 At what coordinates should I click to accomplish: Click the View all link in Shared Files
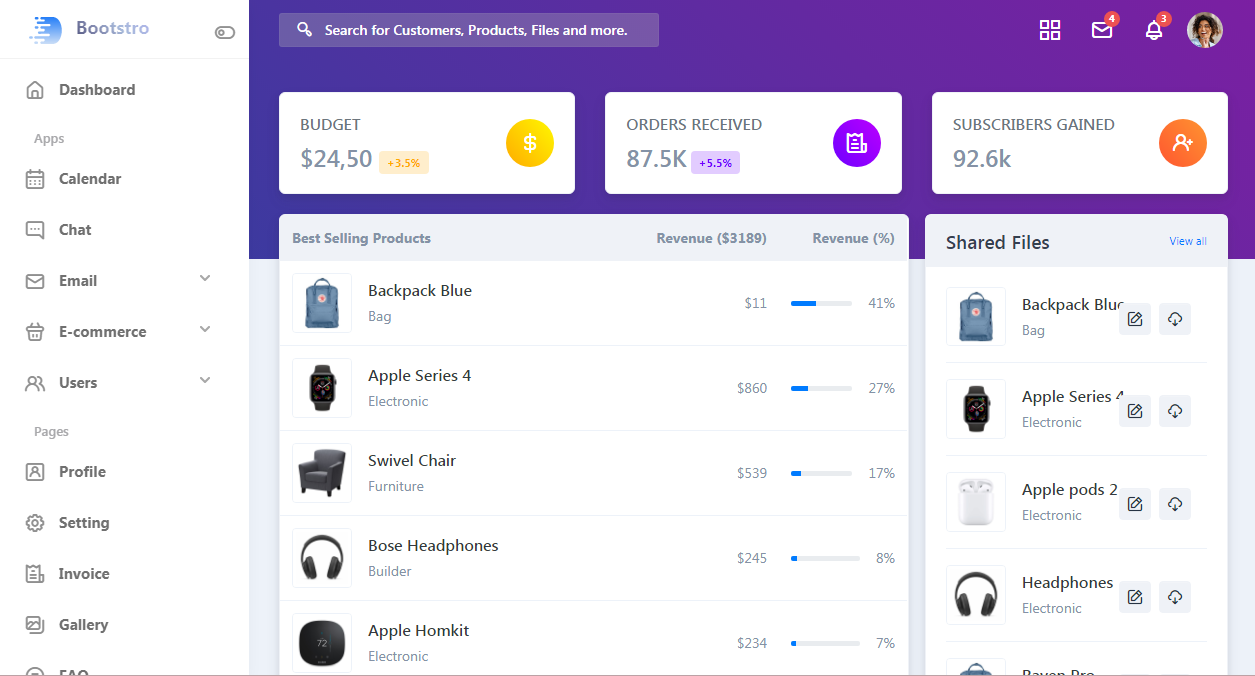pos(1188,241)
